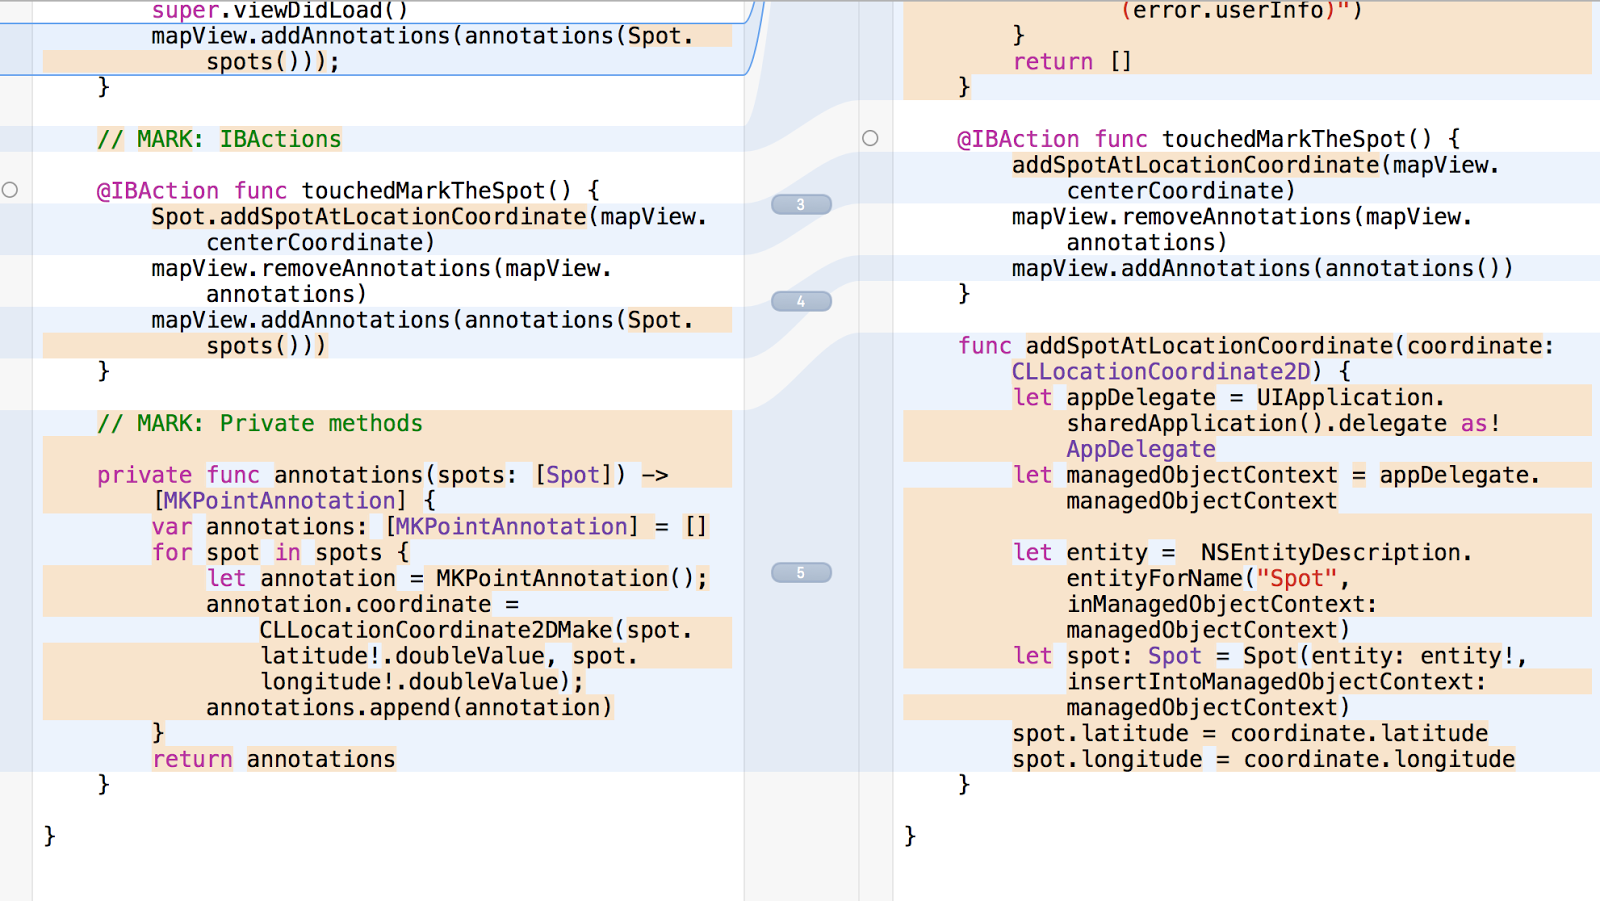Click the 'let annotation = MKPointAnnotation();' line

[x=457, y=579]
